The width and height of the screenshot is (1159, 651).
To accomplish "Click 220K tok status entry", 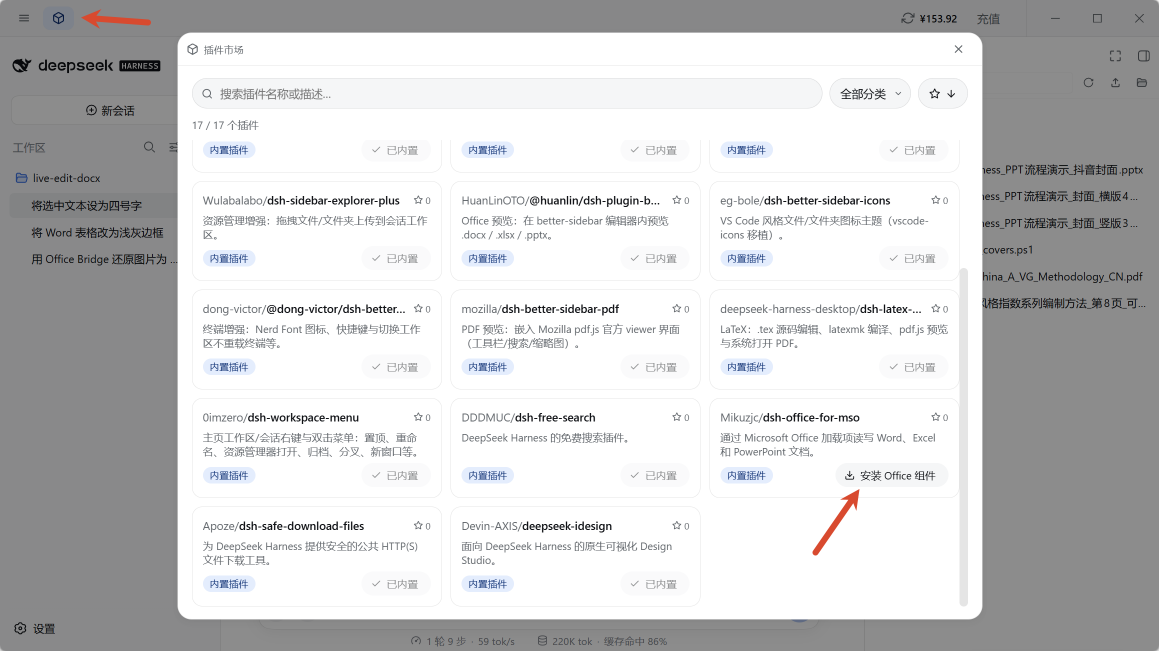I will point(565,641).
